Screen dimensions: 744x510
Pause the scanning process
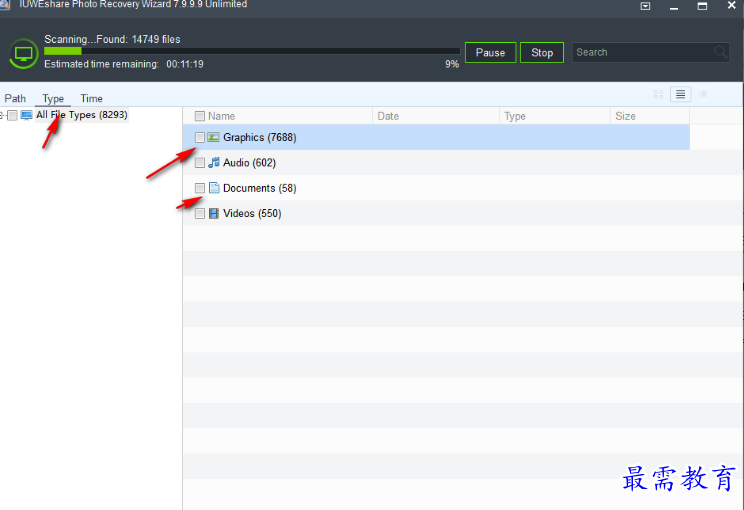click(490, 53)
